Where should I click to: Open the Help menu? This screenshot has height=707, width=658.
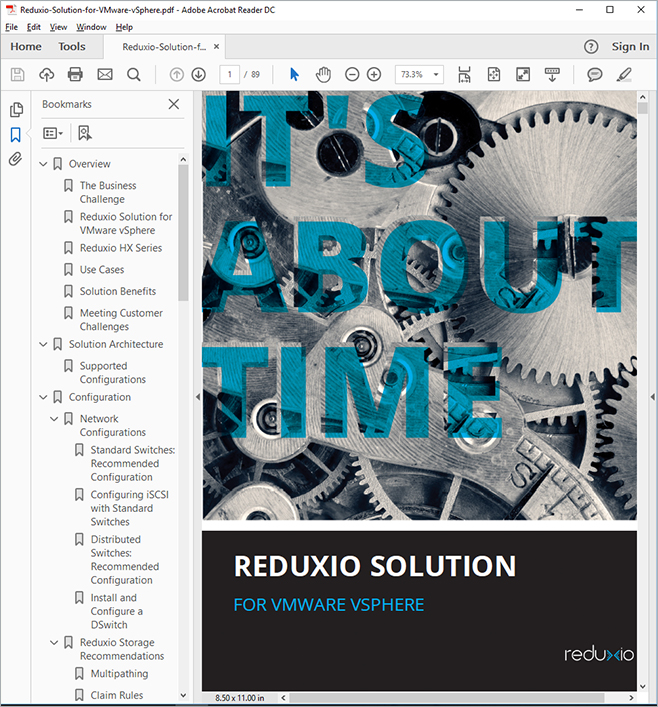click(x=124, y=27)
